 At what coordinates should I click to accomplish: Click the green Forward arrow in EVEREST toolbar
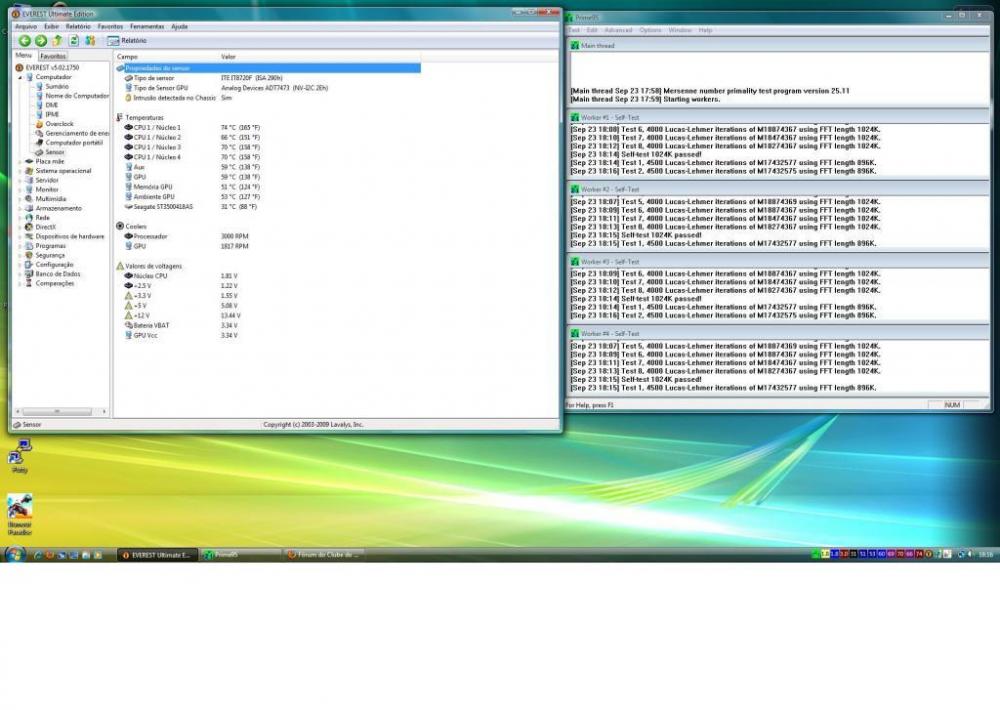click(41, 41)
